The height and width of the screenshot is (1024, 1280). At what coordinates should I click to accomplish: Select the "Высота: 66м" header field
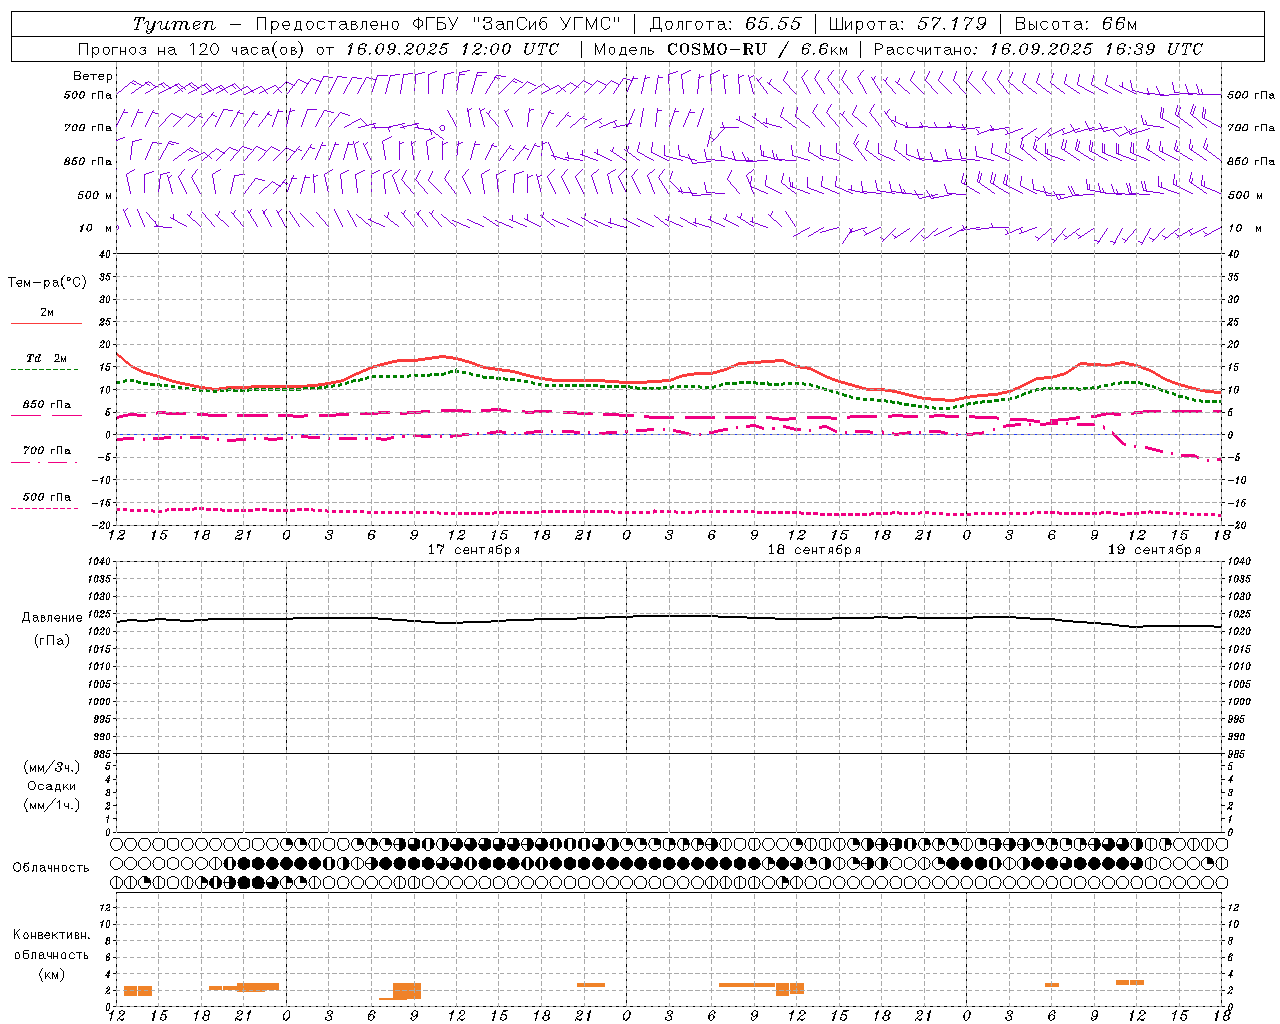[1076, 24]
